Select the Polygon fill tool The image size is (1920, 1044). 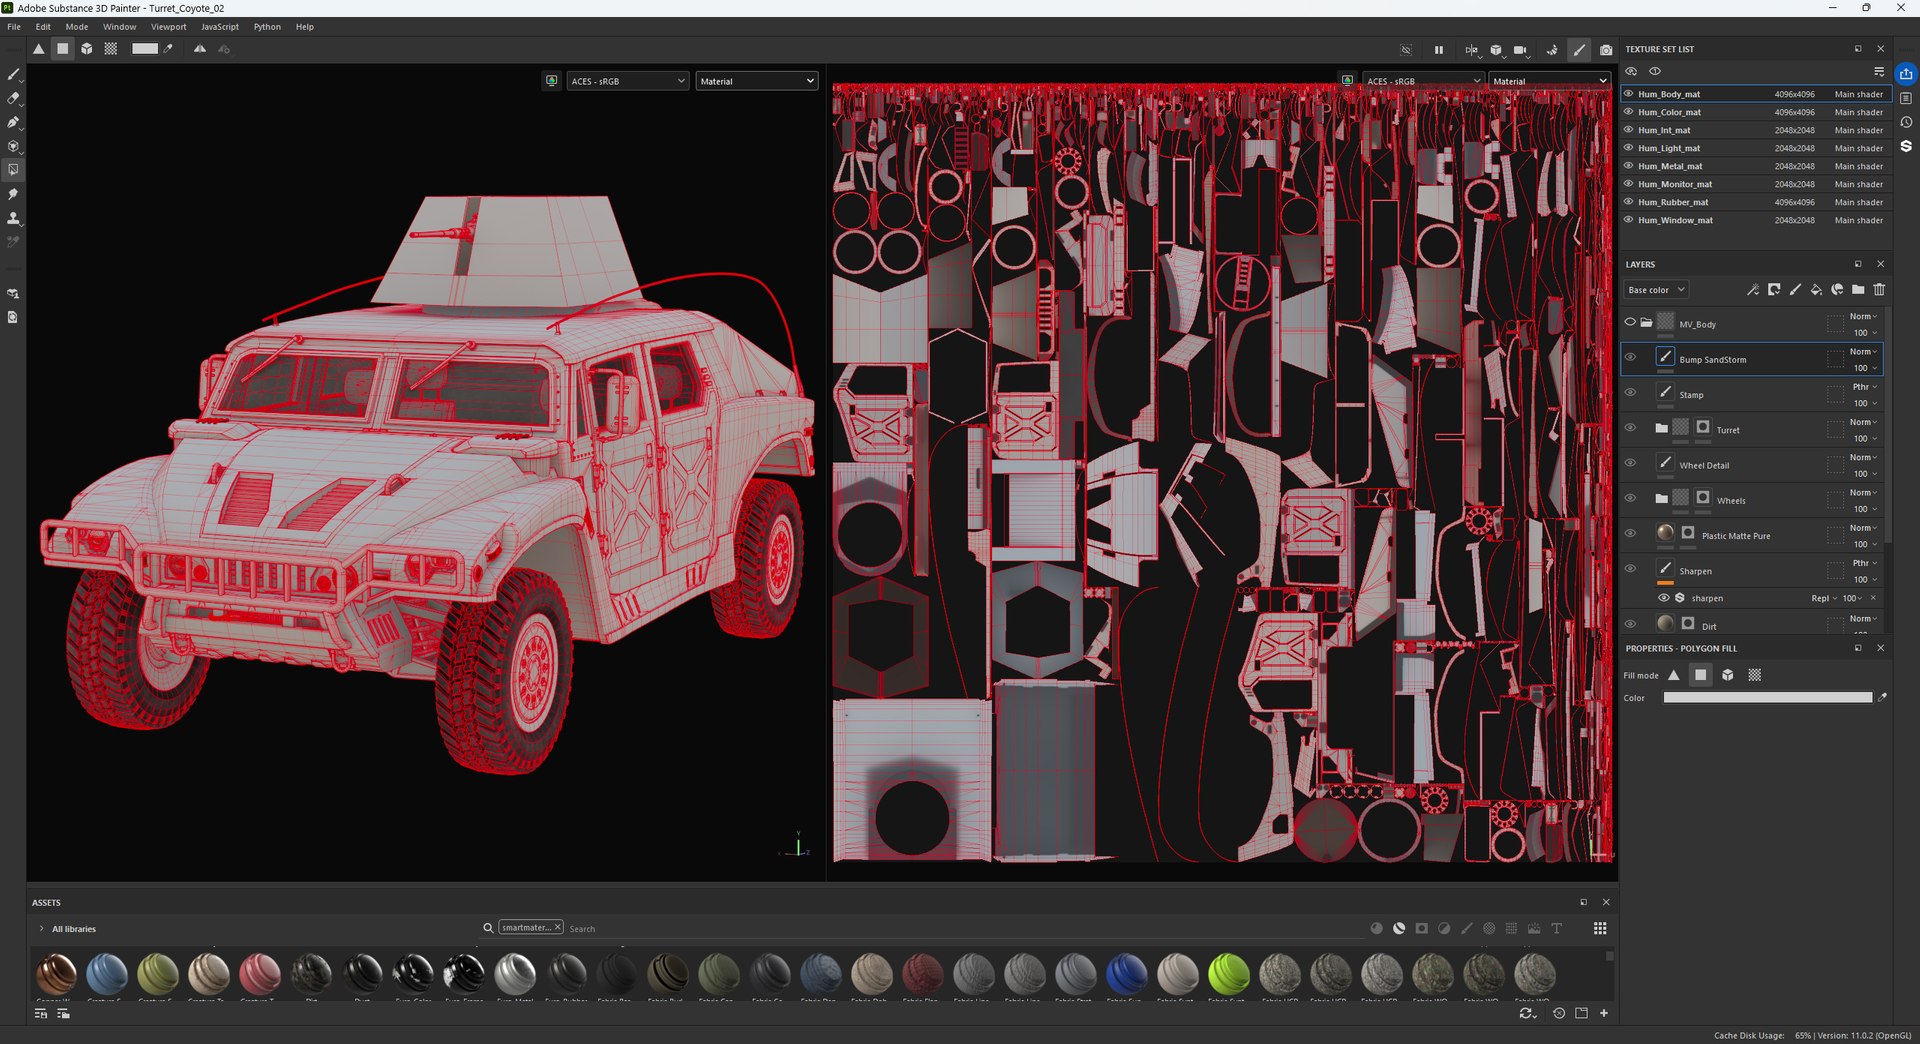[x=13, y=170]
